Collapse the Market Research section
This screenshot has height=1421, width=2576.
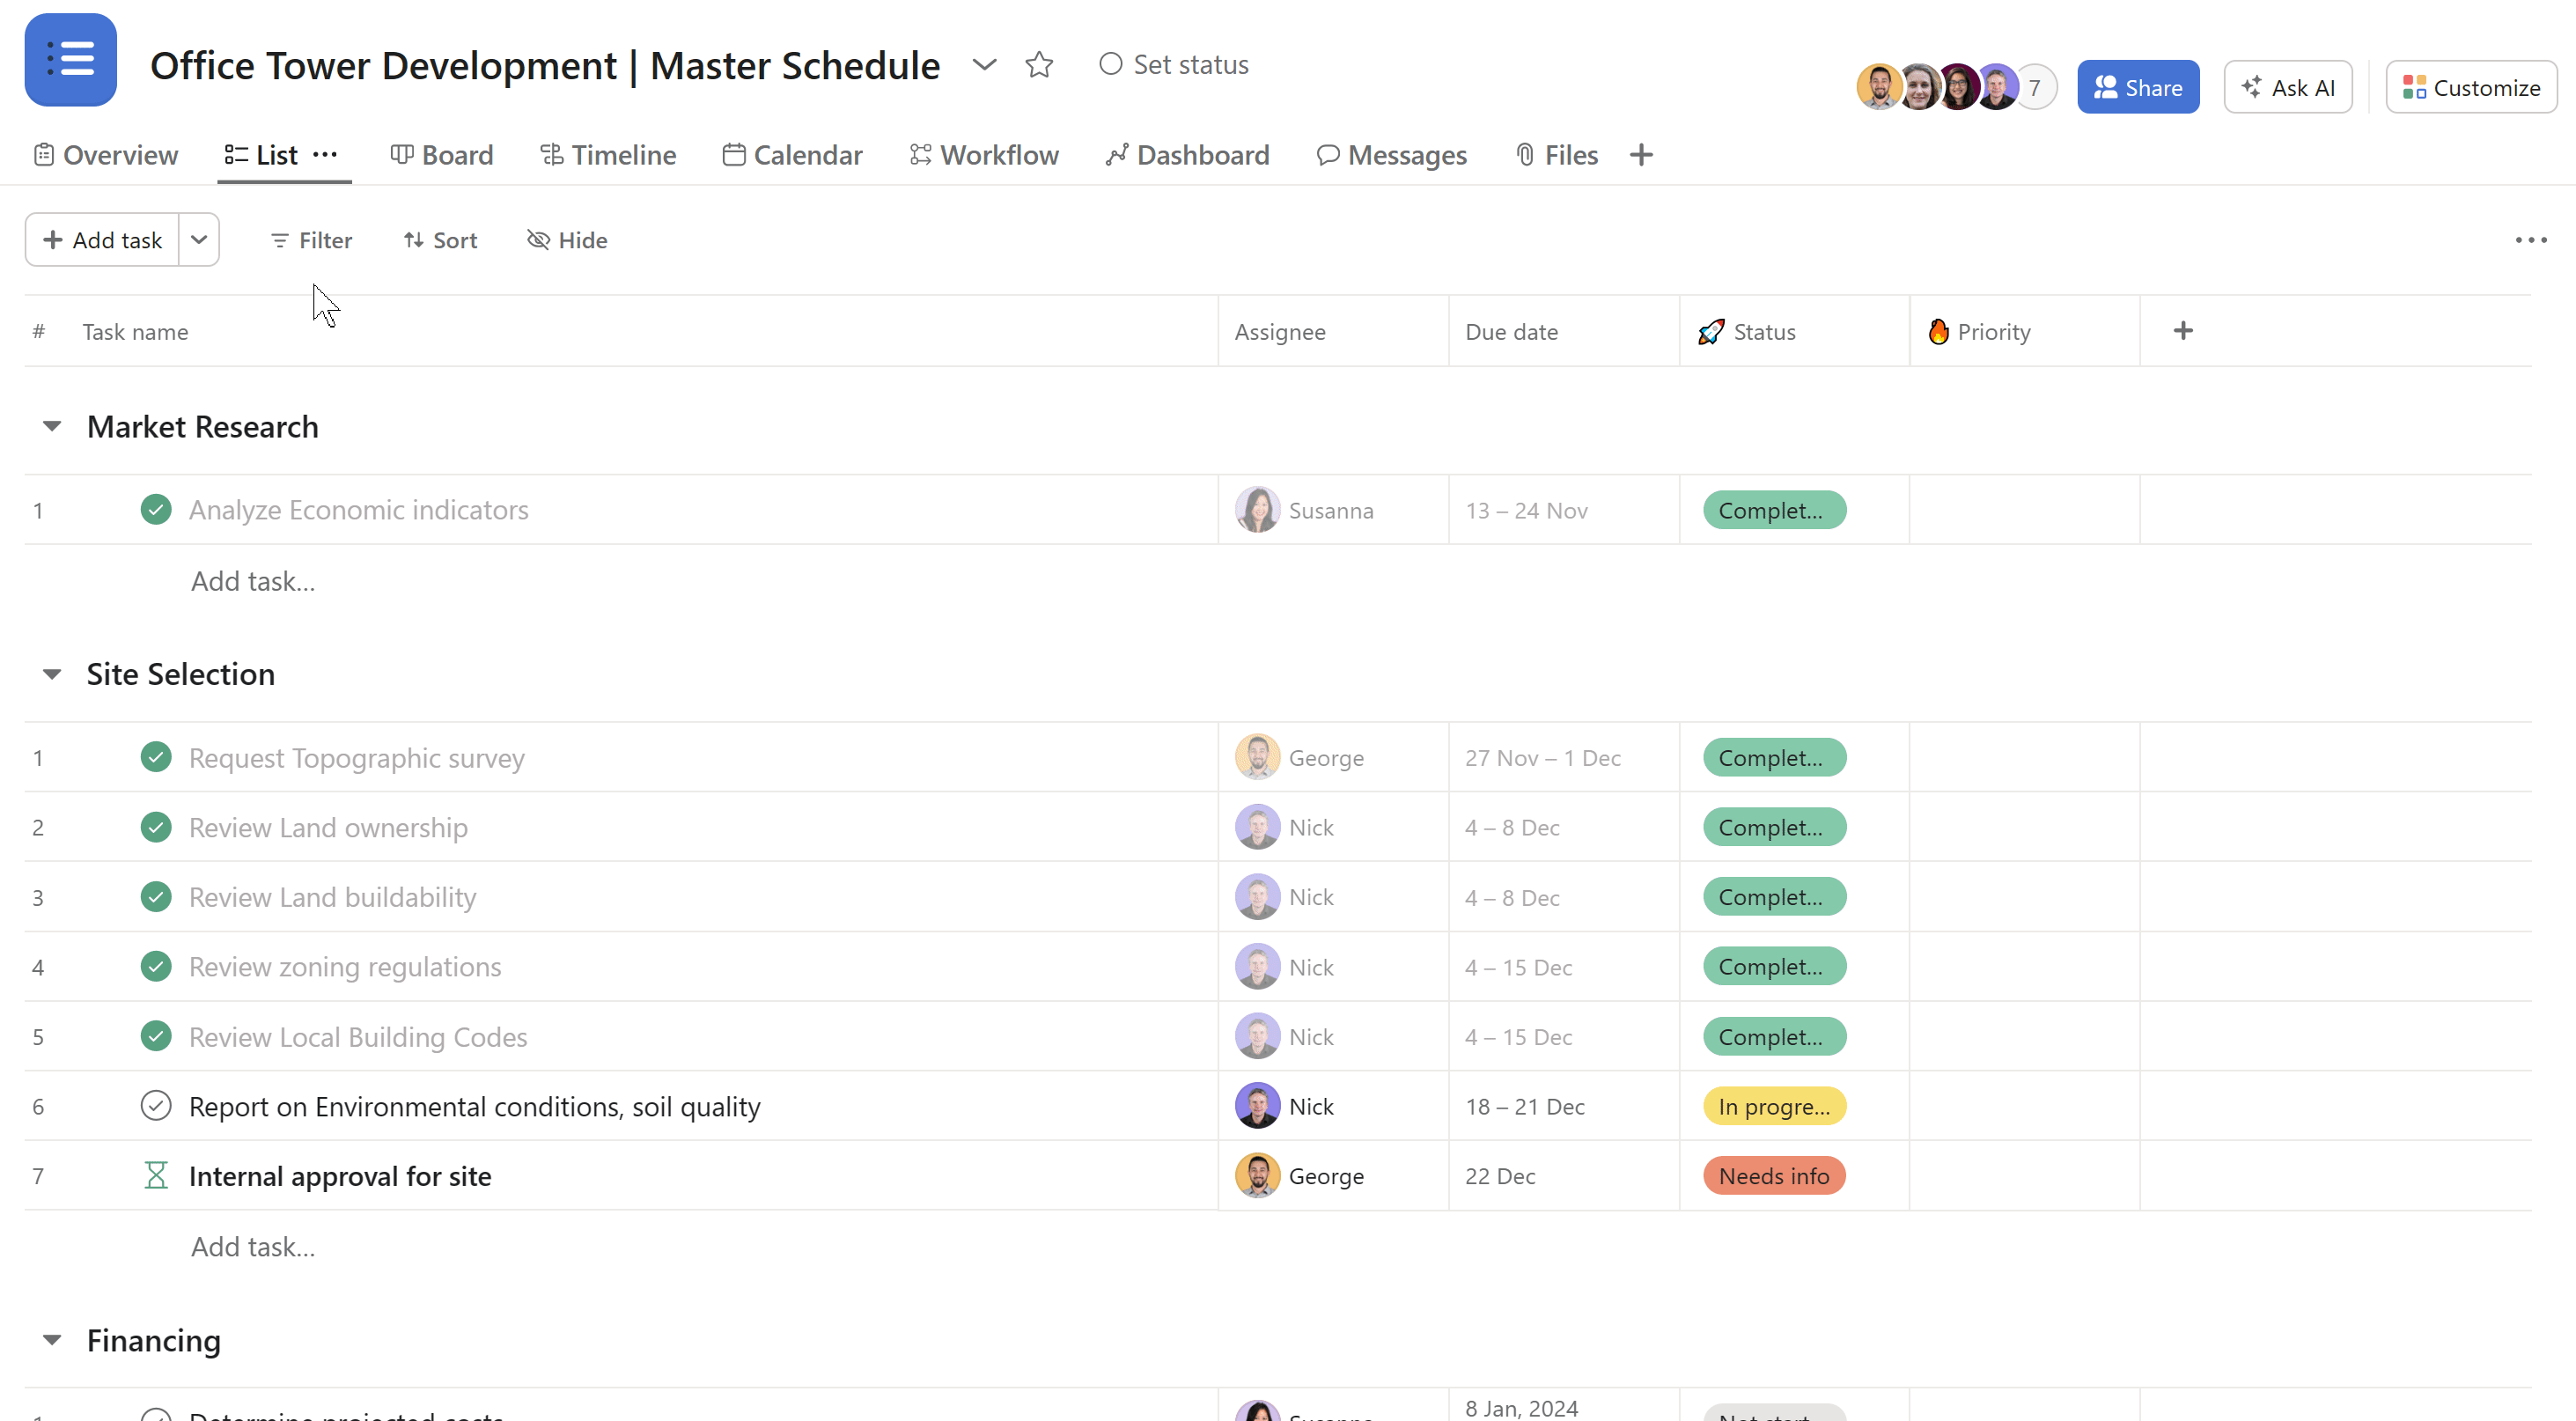click(52, 426)
